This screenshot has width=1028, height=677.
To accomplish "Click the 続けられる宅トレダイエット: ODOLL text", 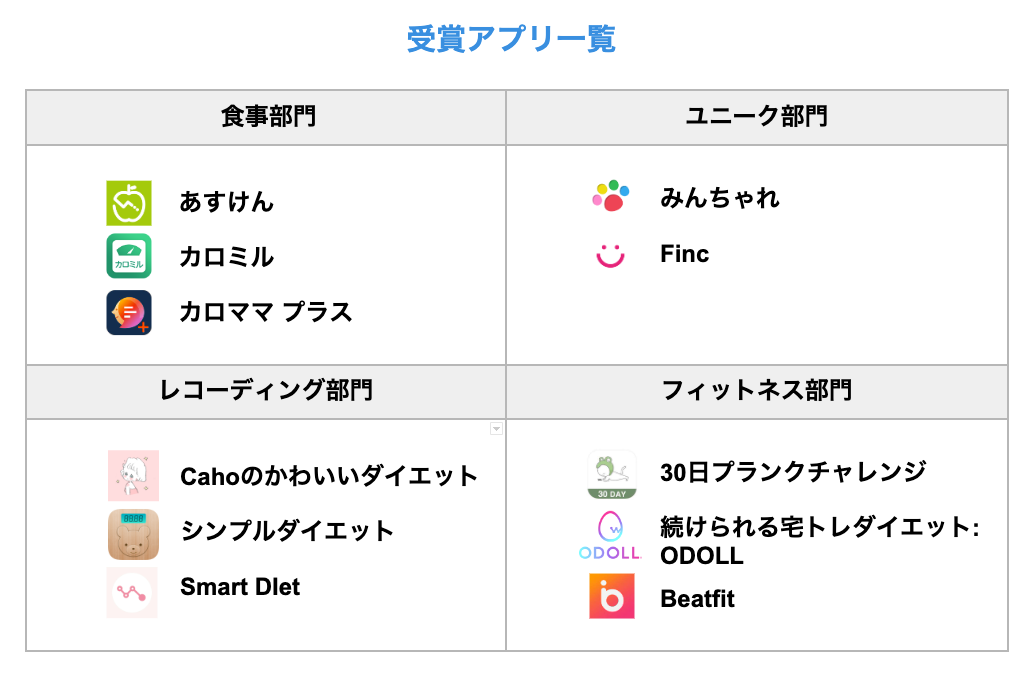I will click(818, 540).
